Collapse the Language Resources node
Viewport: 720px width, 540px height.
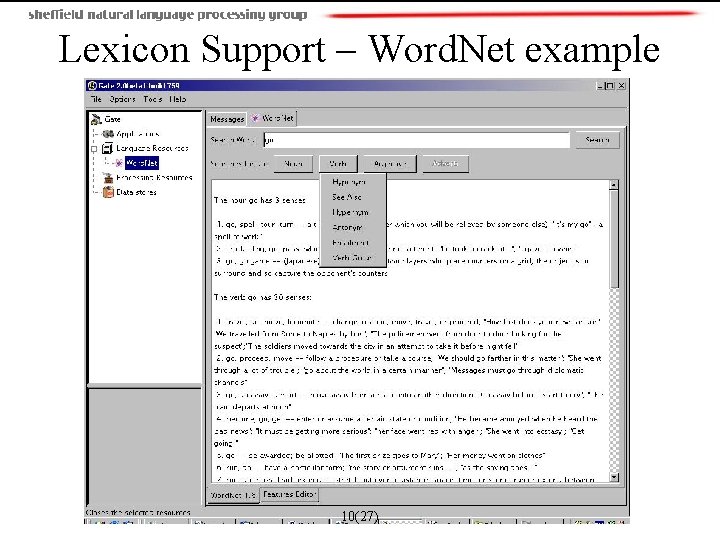point(94,149)
